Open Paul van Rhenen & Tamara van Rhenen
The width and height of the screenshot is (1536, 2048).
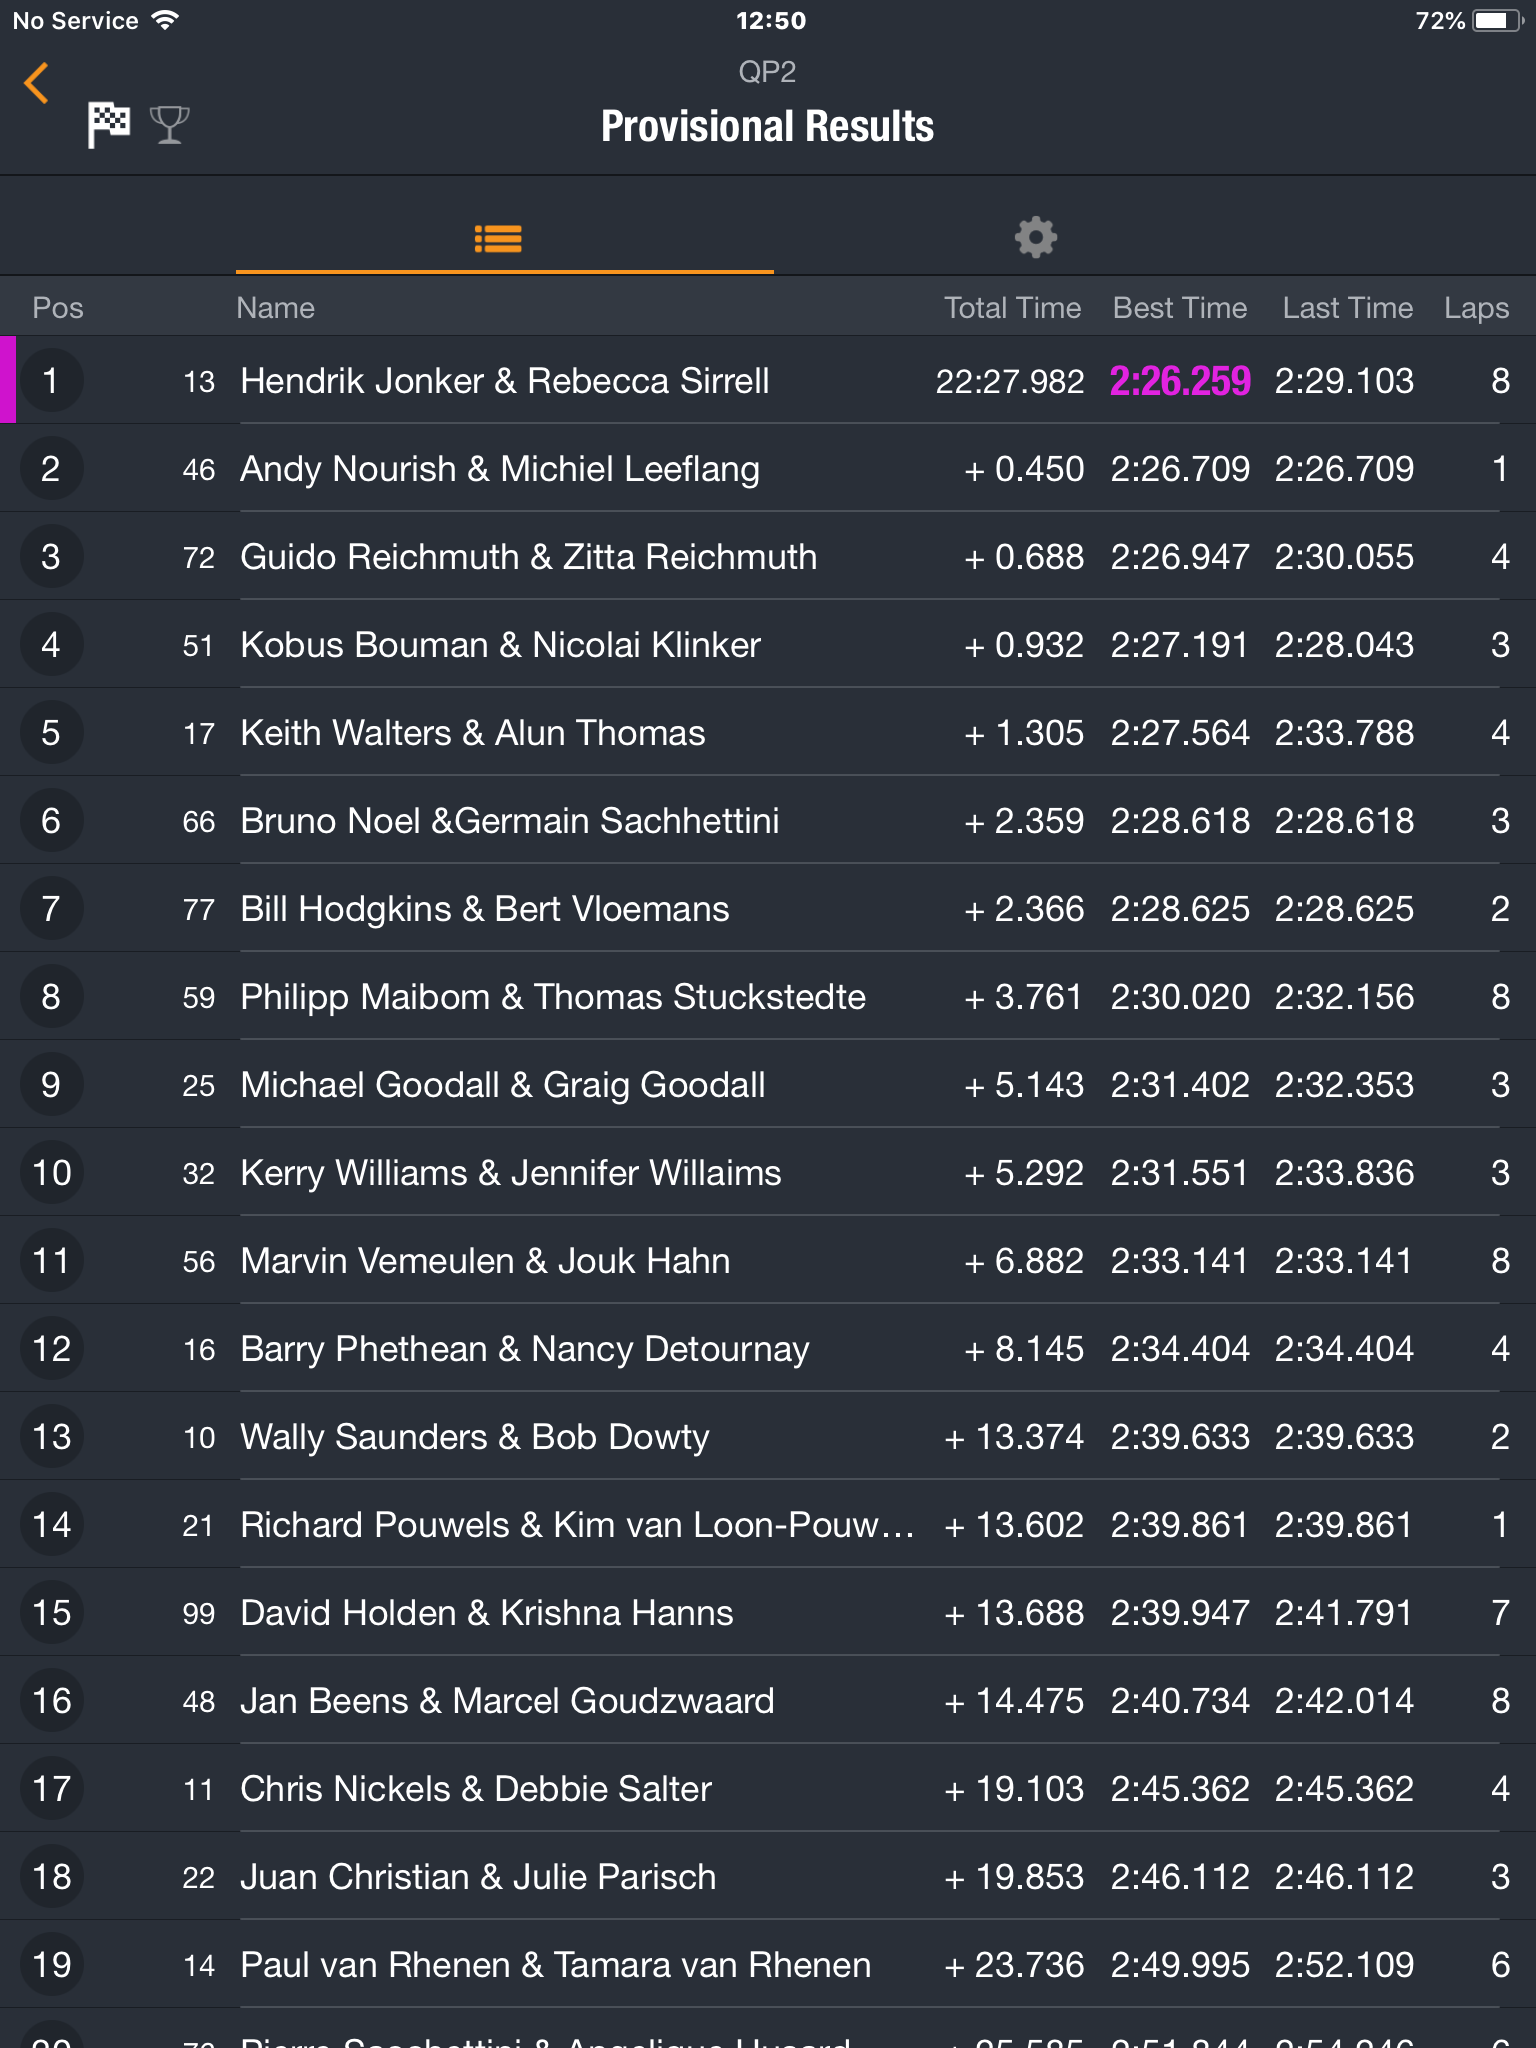click(768, 1964)
